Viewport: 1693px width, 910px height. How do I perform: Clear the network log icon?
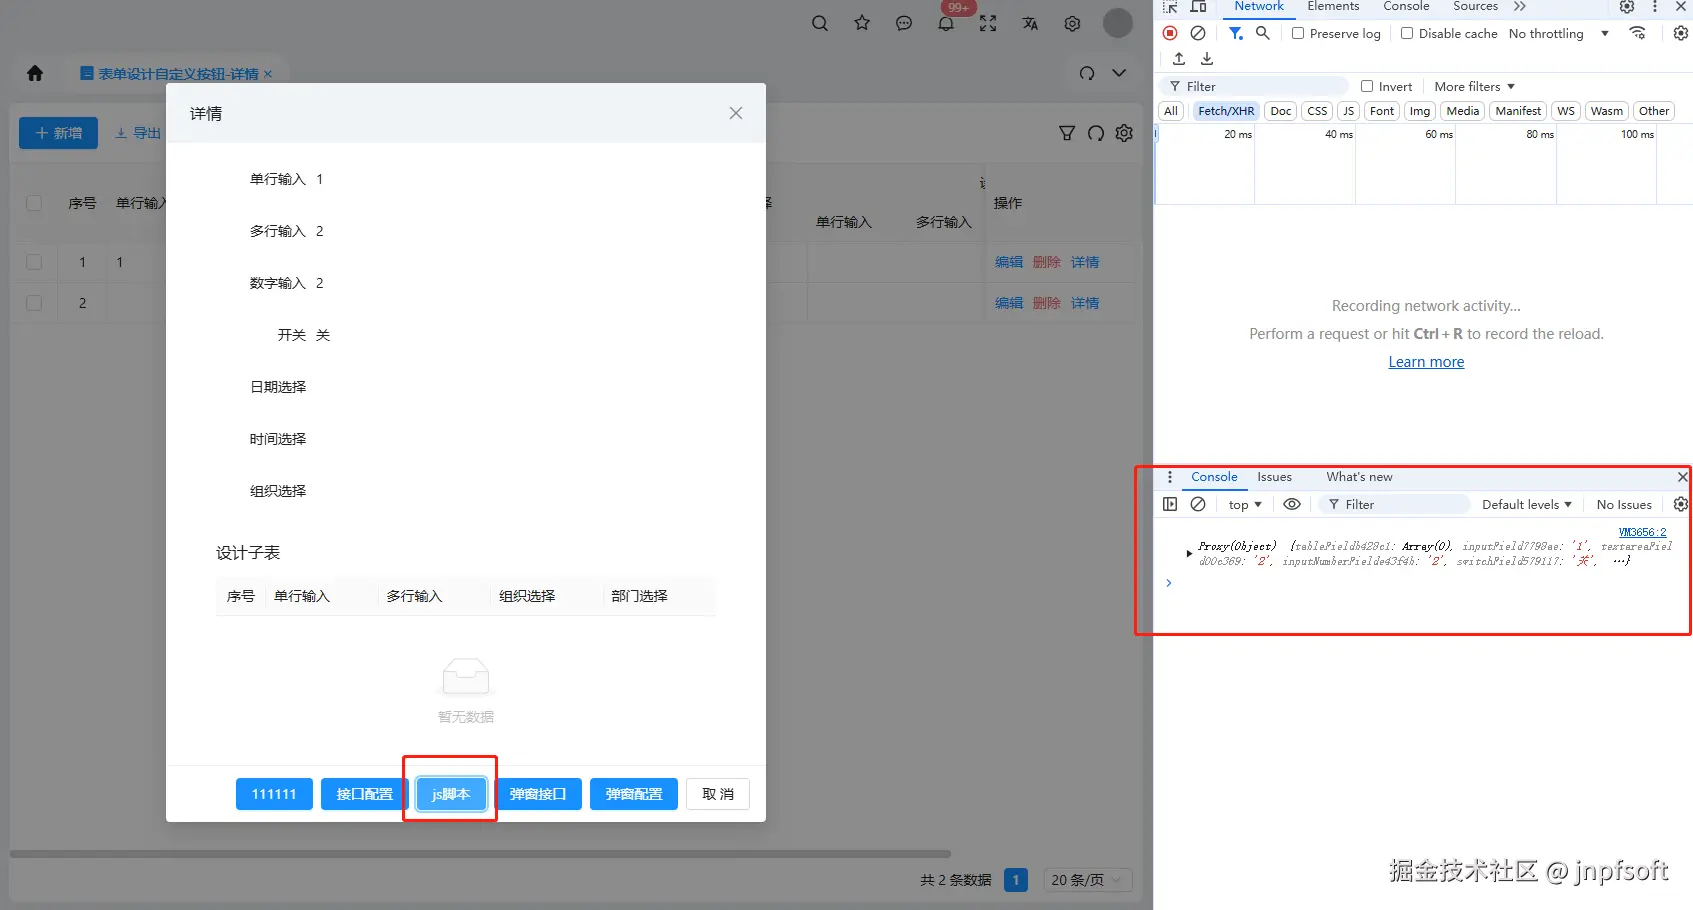coord(1198,33)
